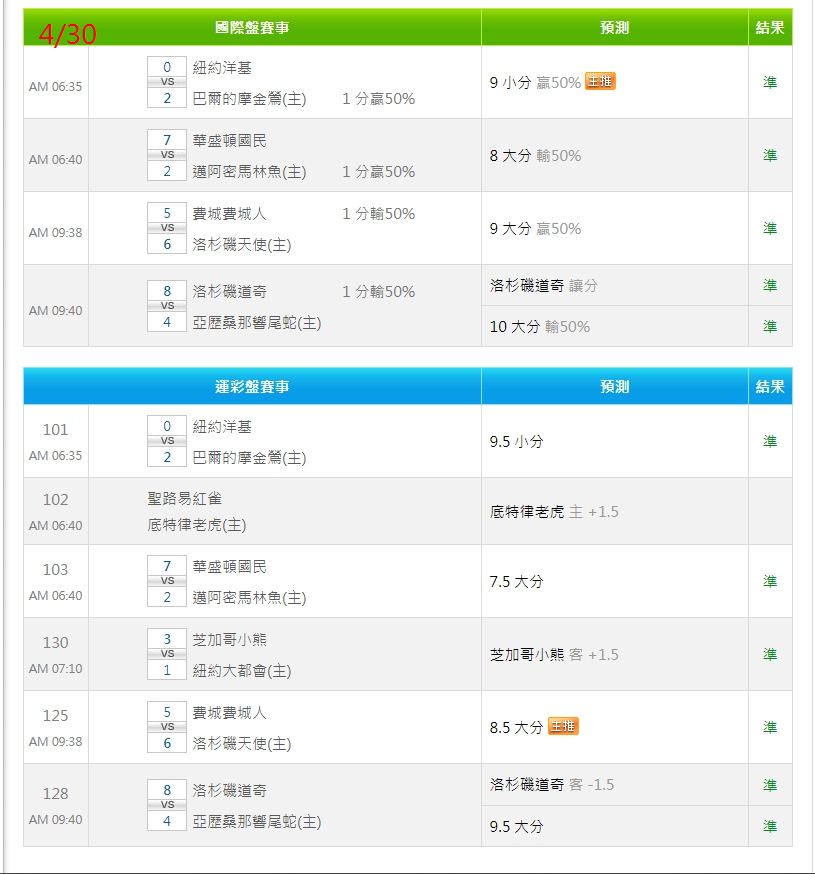Click 費城費城人 in game 125
Viewport: 815px width, 874px height.
(230, 712)
